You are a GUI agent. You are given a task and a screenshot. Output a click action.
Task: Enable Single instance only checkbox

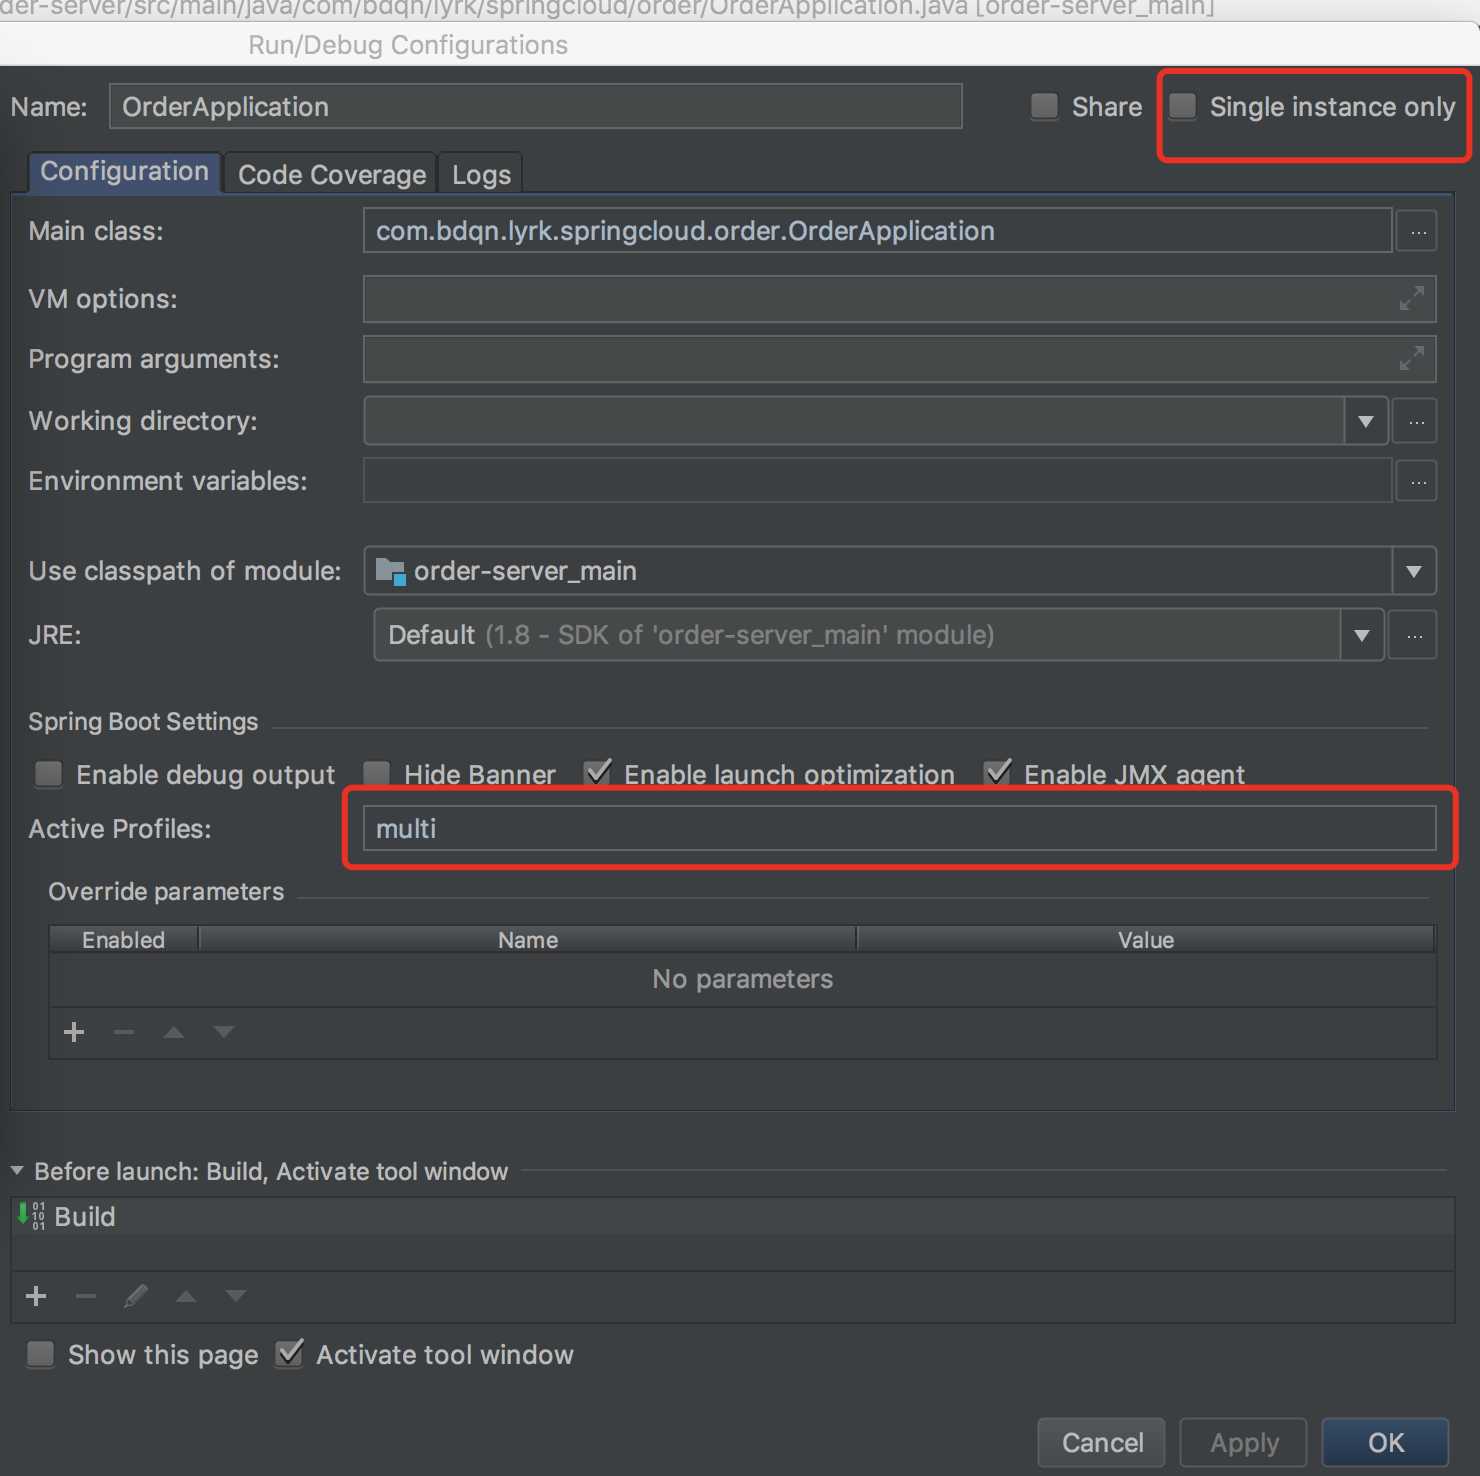[1183, 107]
